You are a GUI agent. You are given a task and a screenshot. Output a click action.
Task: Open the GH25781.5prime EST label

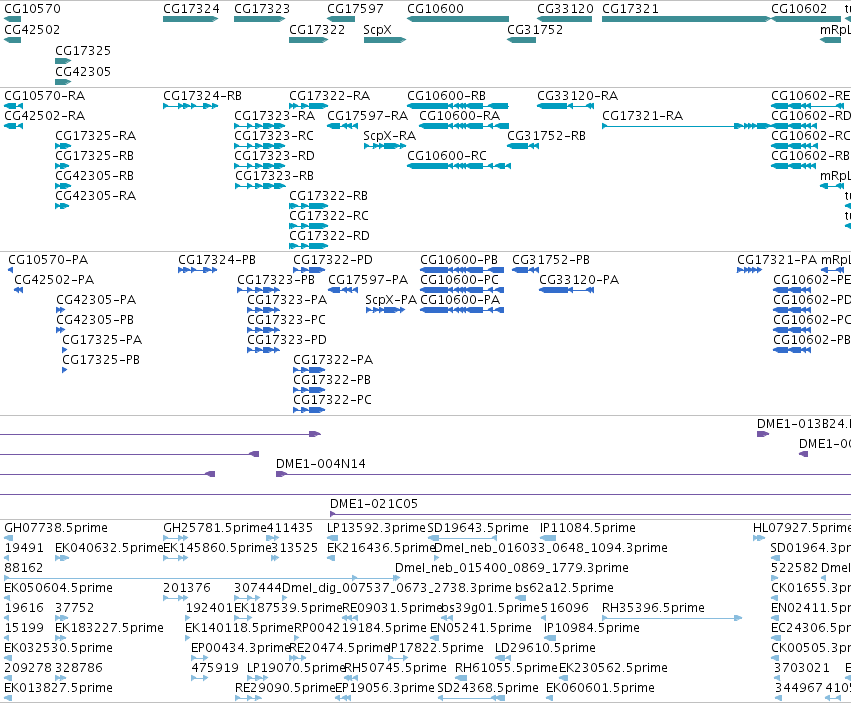point(215,528)
